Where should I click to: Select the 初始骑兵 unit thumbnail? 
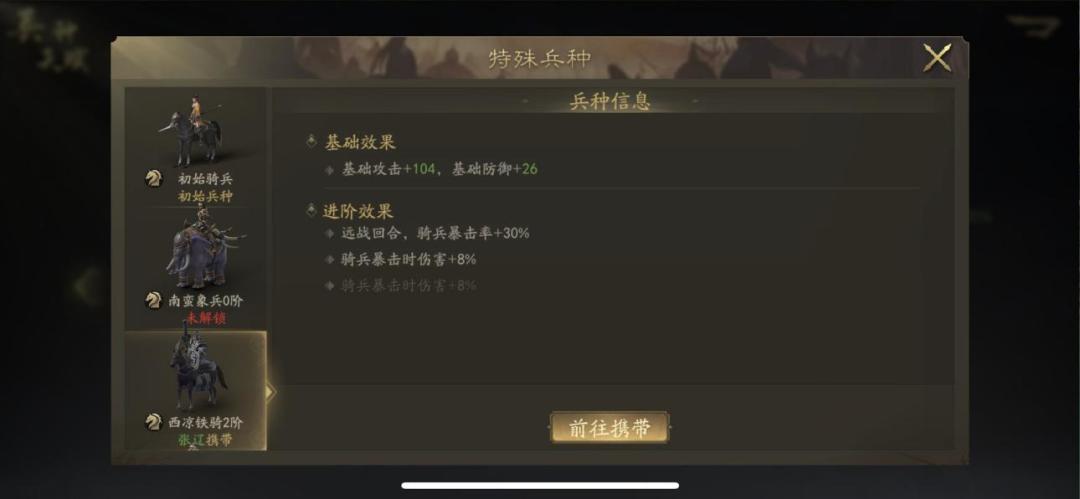click(195, 147)
